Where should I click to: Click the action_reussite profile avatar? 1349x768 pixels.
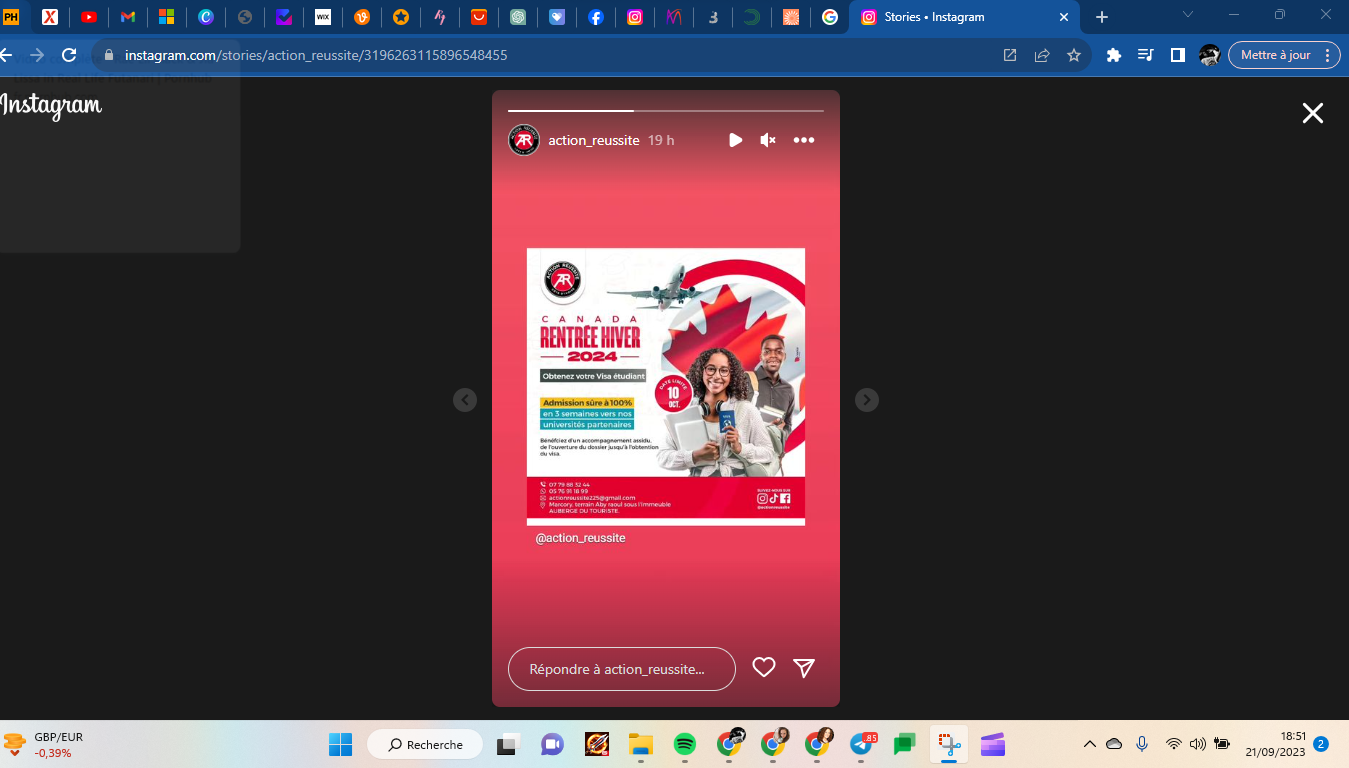pyautogui.click(x=524, y=140)
